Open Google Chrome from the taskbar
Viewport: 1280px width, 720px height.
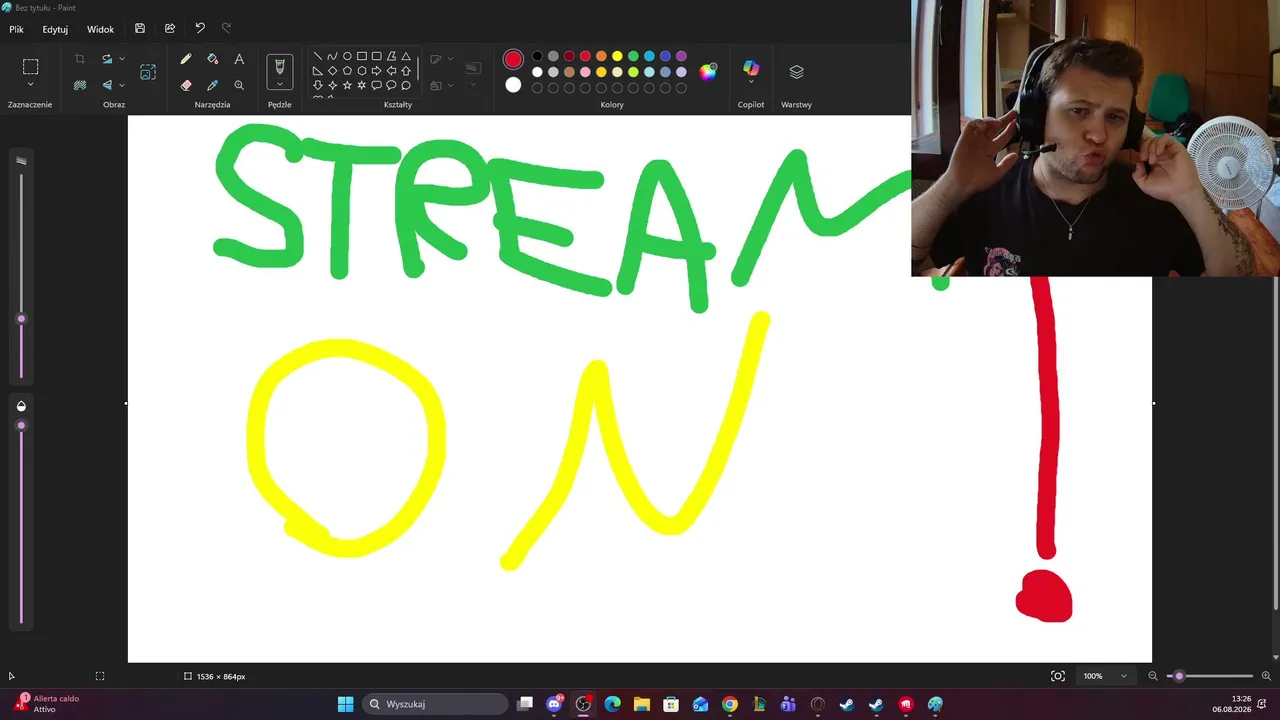click(730, 704)
